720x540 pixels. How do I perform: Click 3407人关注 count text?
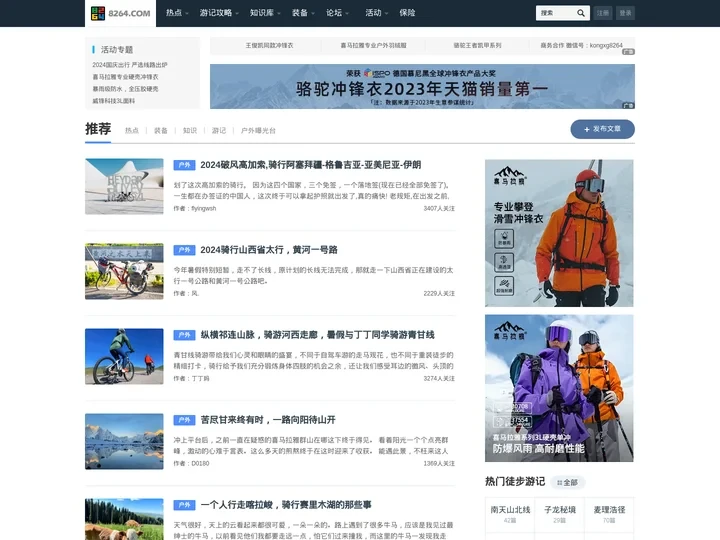[439, 208]
